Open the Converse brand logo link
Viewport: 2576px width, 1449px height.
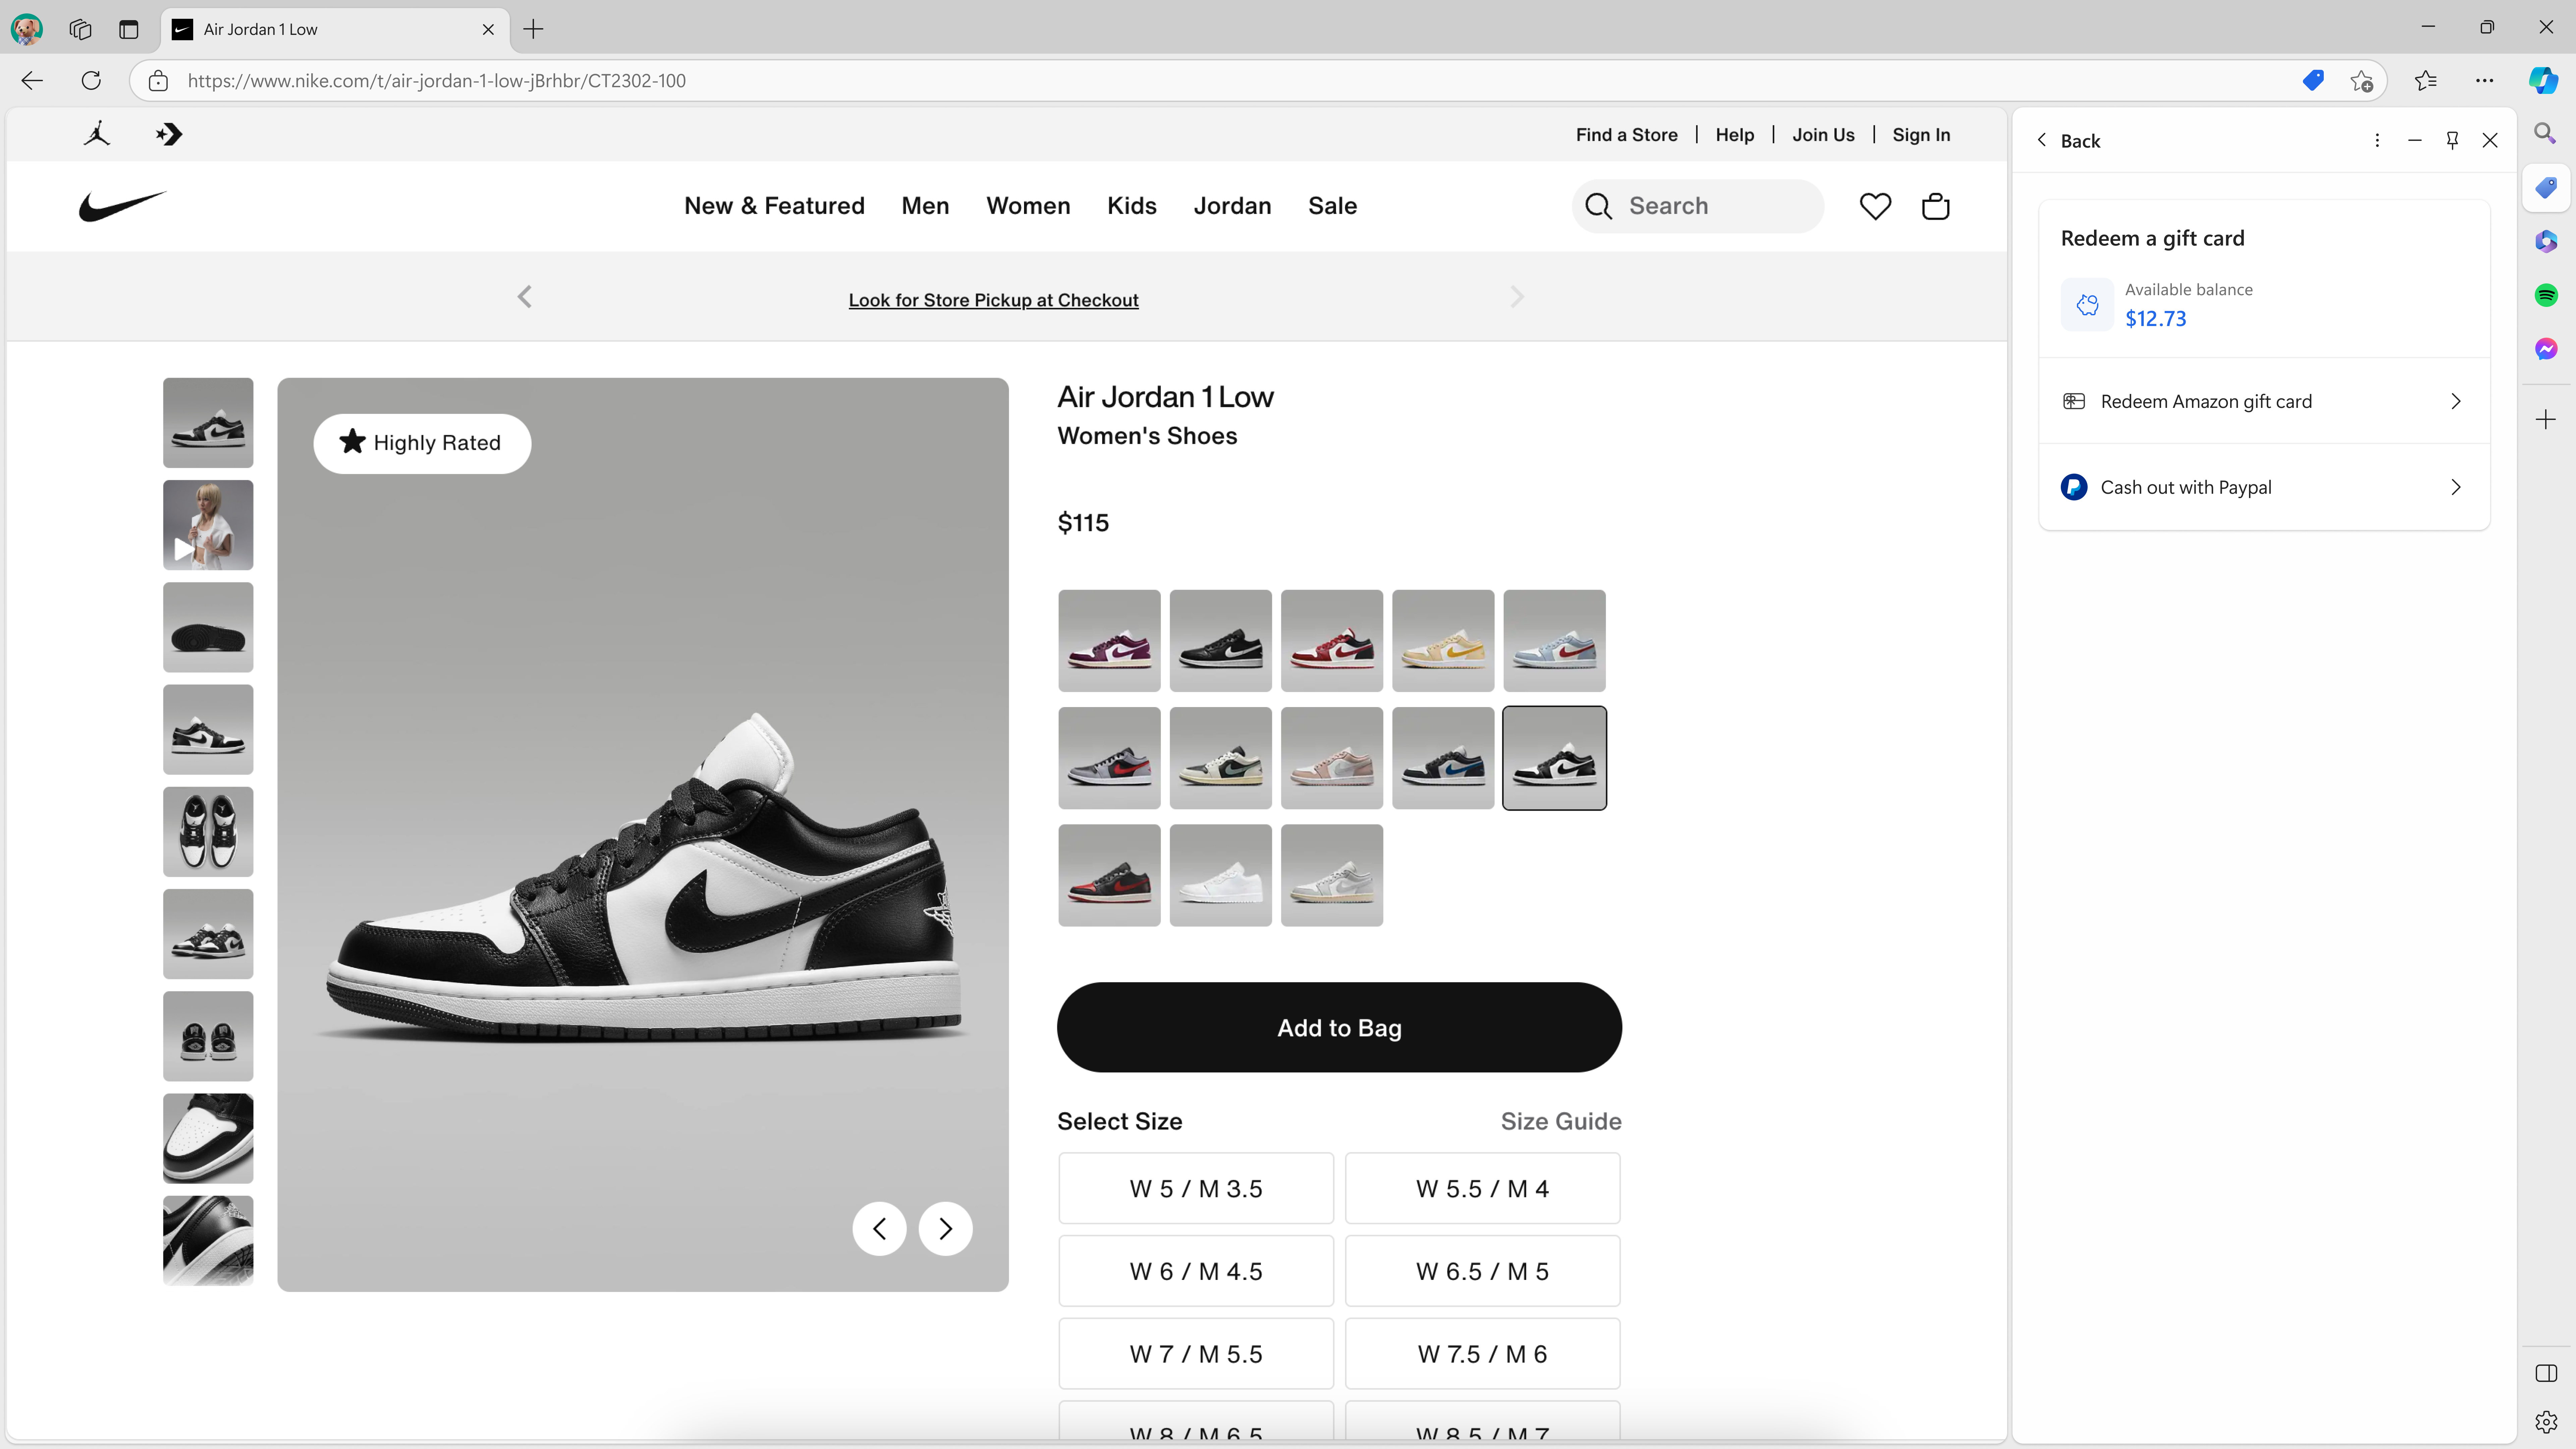click(169, 134)
